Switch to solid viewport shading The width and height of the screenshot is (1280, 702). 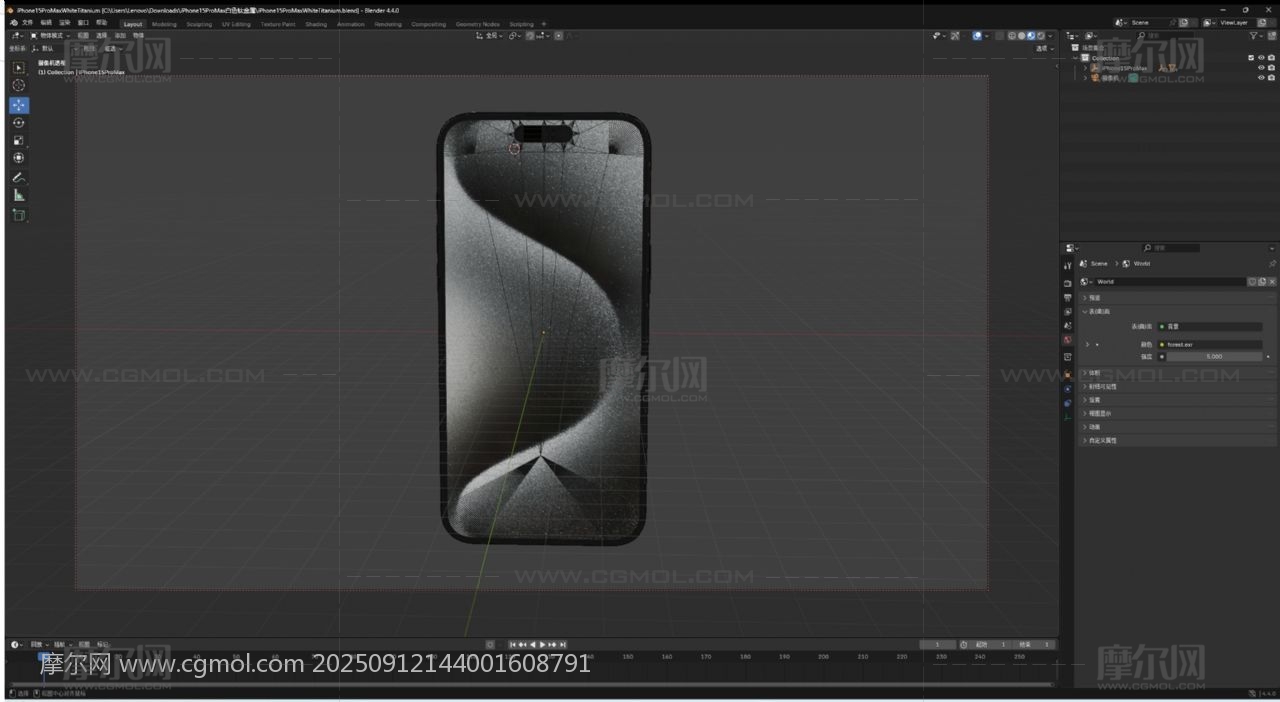click(x=1021, y=35)
